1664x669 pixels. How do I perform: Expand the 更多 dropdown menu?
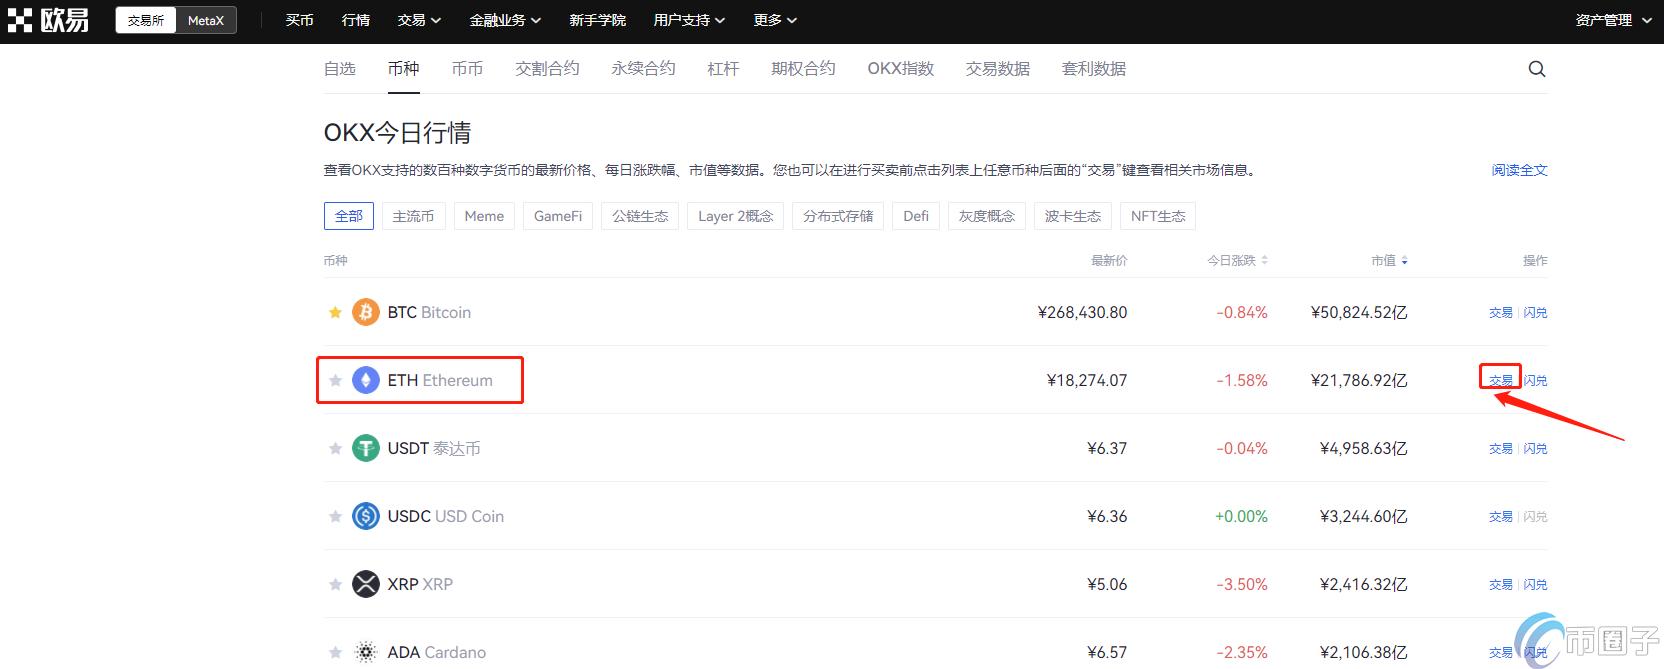click(x=775, y=20)
